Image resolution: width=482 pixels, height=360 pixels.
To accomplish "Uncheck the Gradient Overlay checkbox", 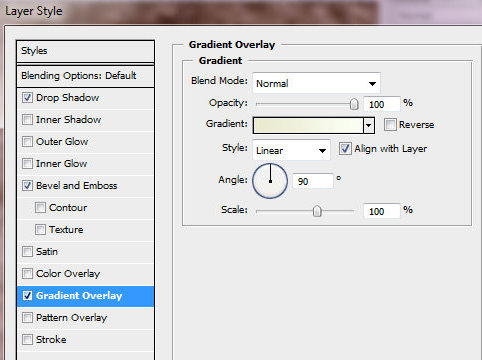I will click(27, 296).
